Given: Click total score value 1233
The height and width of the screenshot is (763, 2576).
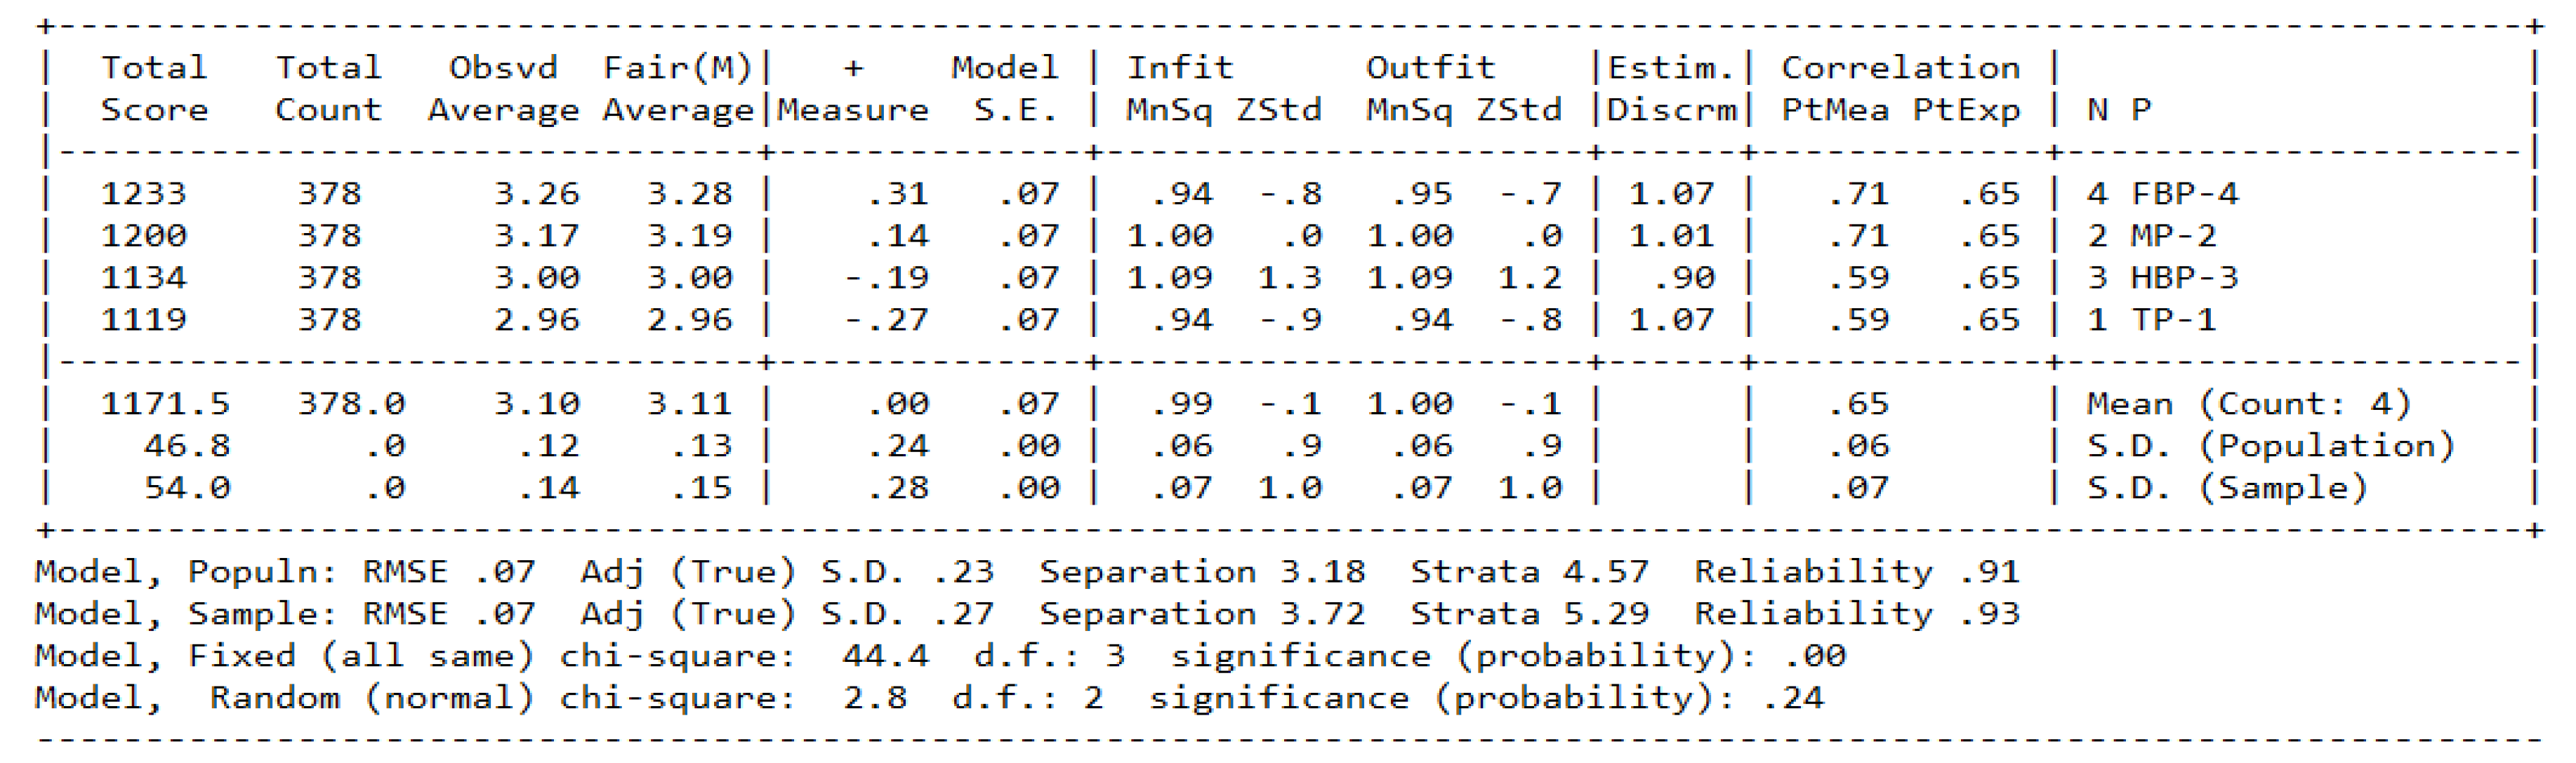Looking at the screenshot, I should coord(143,193).
